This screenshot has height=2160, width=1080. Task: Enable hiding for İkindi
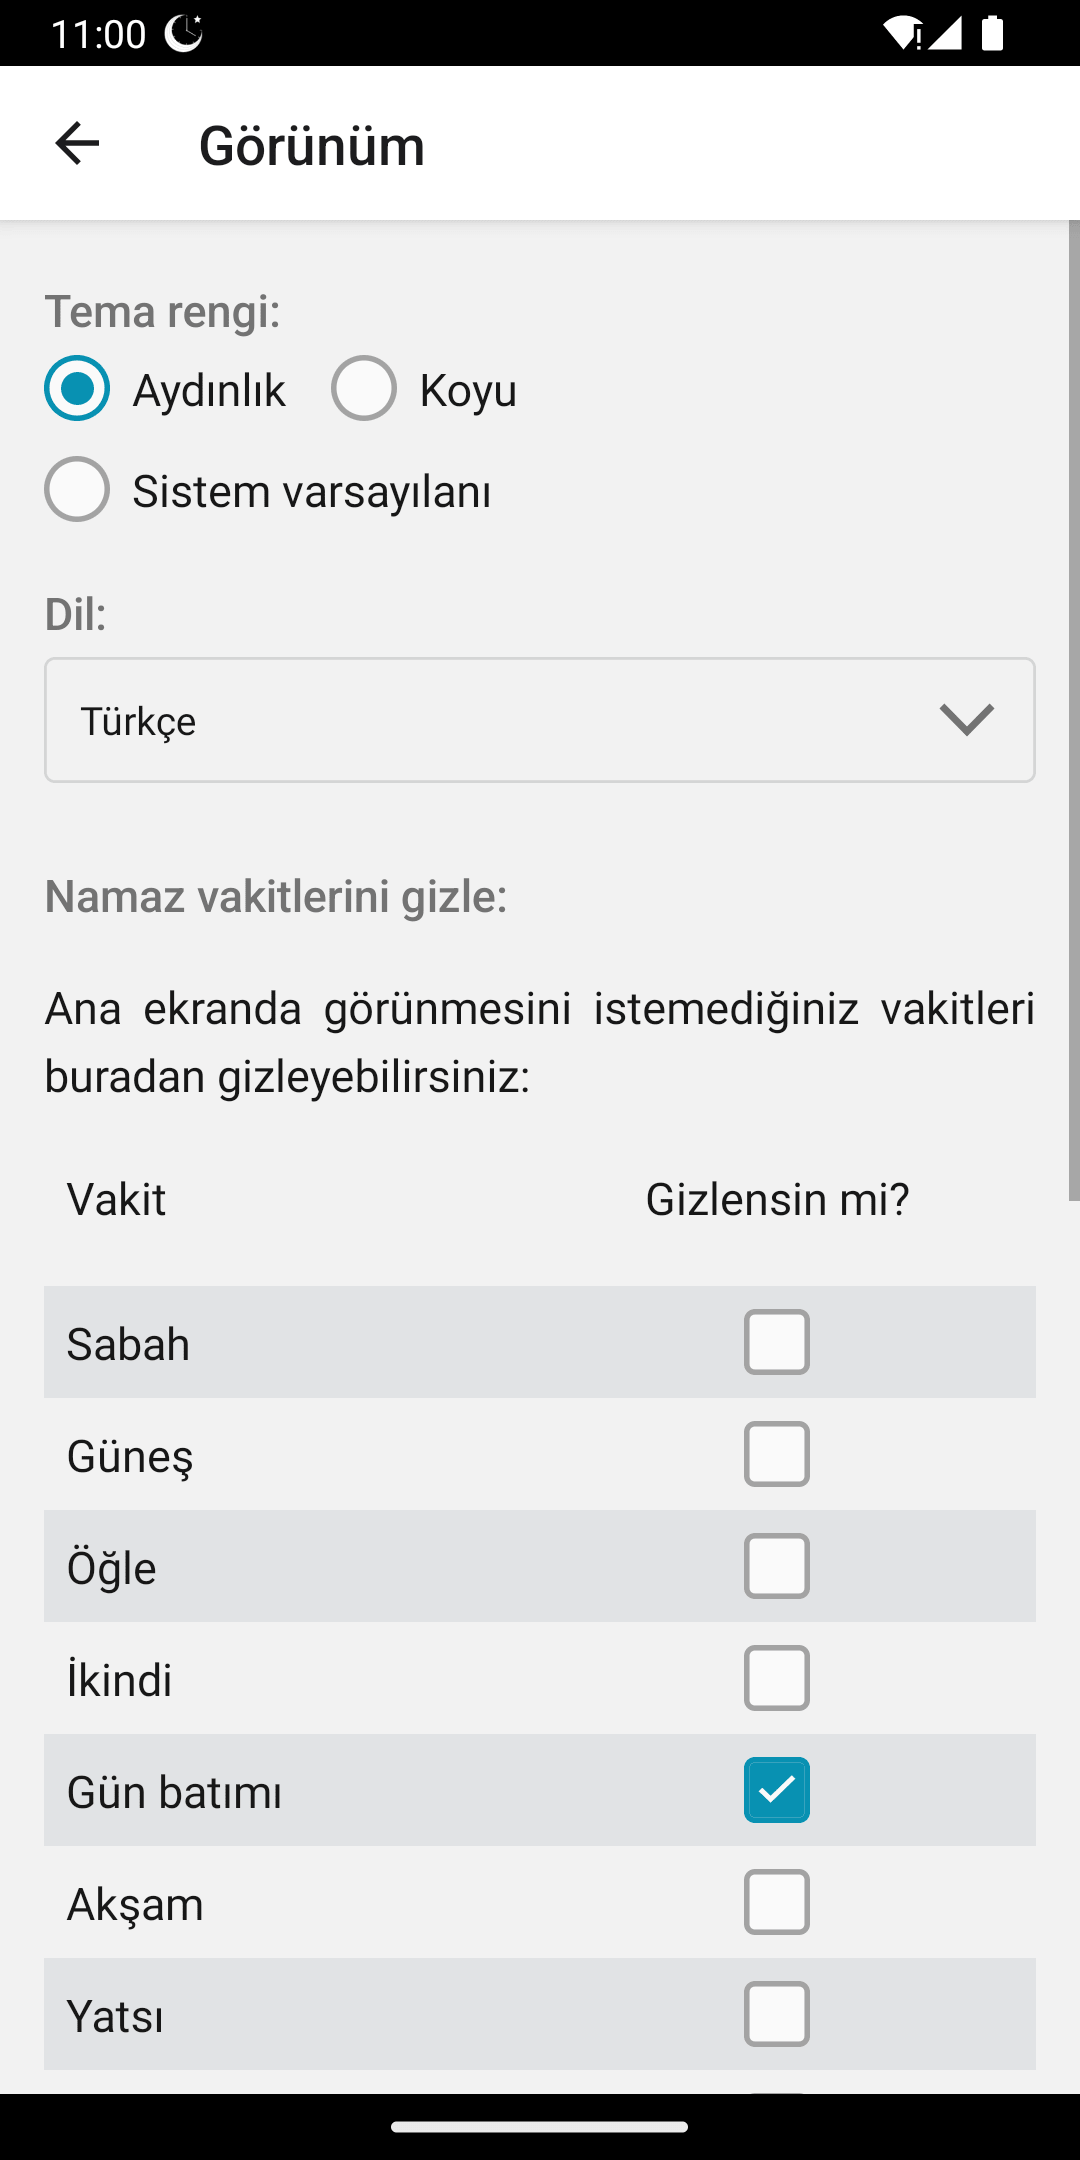[x=776, y=1678]
